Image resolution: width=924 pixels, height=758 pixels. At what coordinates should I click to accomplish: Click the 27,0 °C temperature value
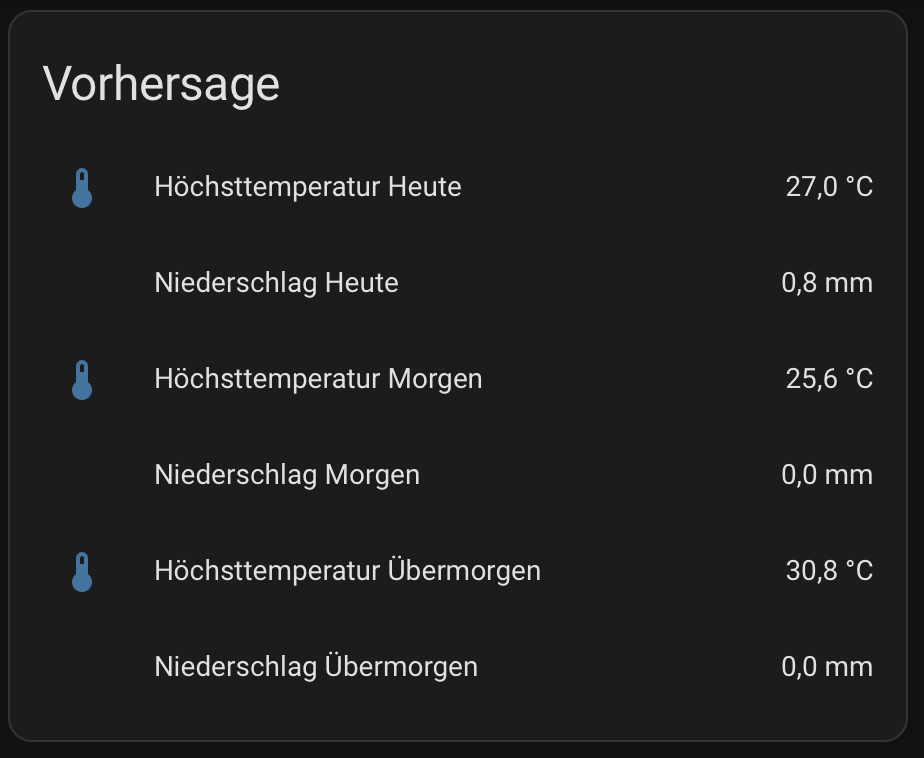829,187
